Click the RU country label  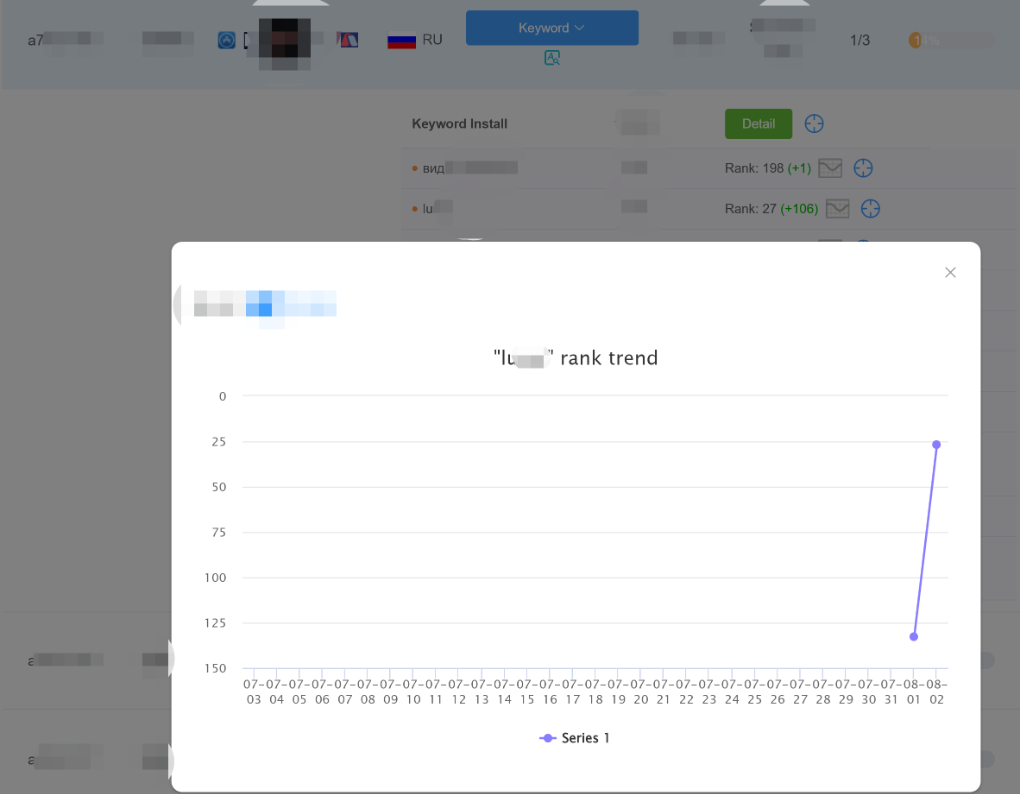pyautogui.click(x=432, y=40)
